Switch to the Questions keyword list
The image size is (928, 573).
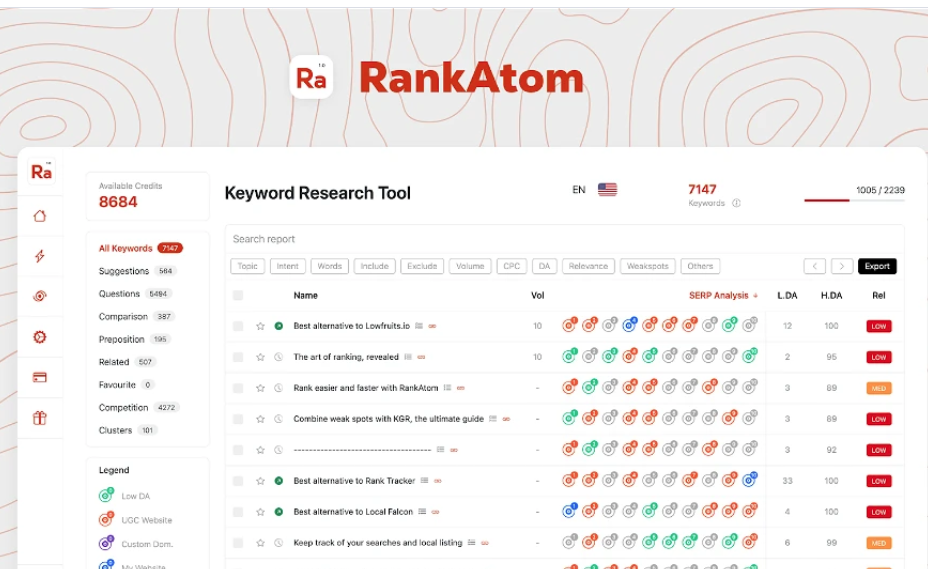(120, 294)
